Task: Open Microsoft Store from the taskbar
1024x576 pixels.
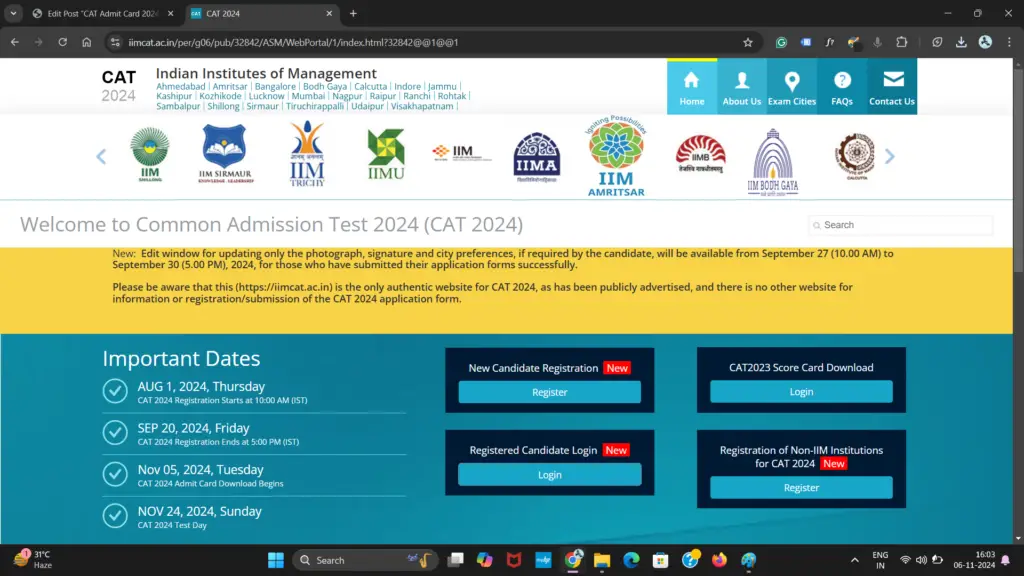Action: [x=660, y=560]
